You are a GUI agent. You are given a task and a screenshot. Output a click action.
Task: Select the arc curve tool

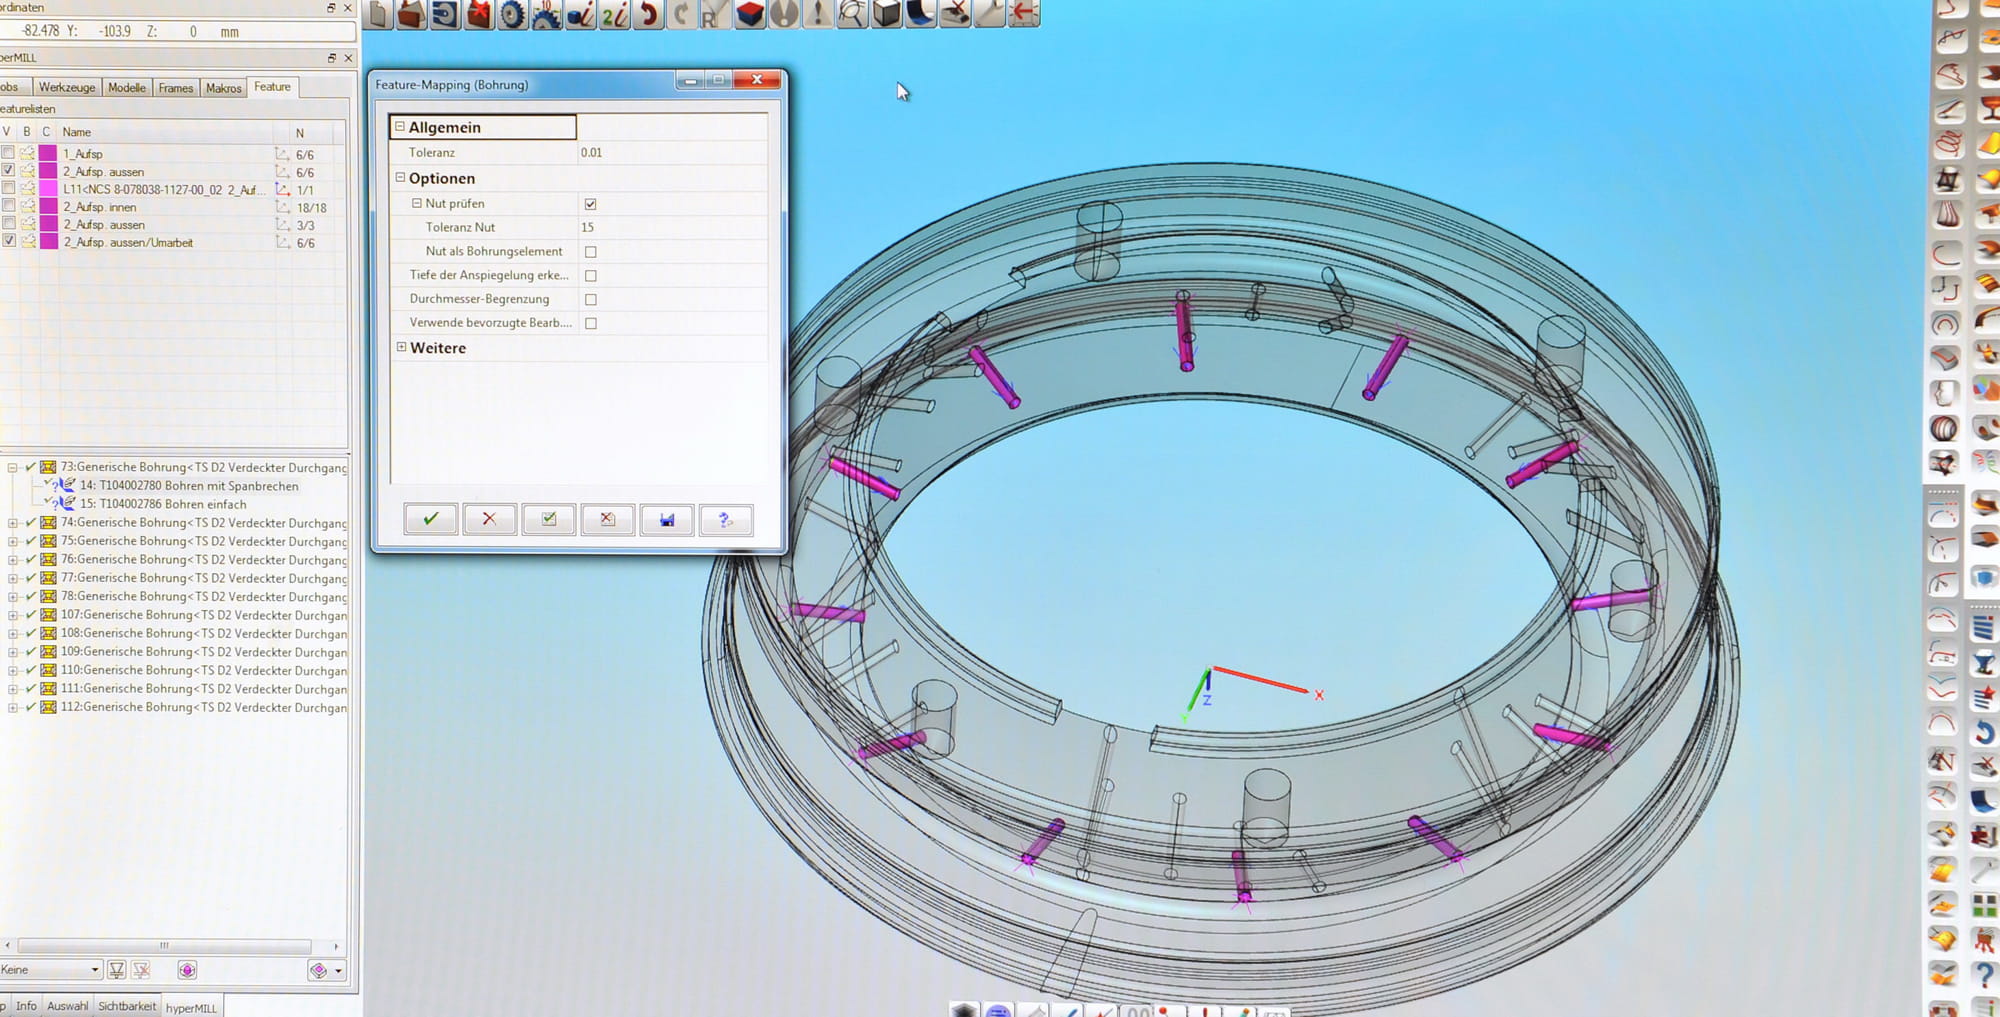click(1945, 253)
